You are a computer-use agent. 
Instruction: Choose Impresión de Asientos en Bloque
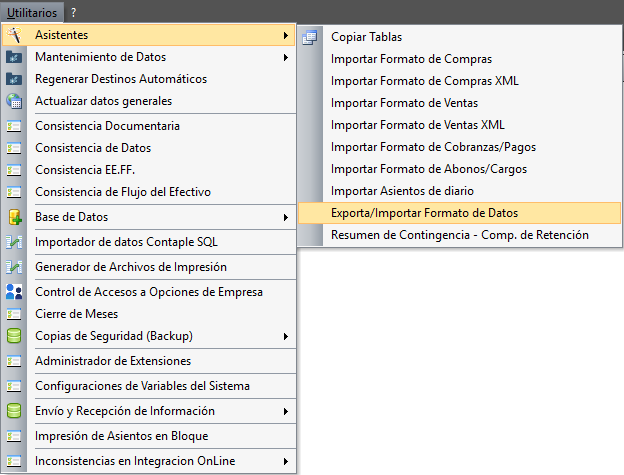pyautogui.click(x=149, y=436)
